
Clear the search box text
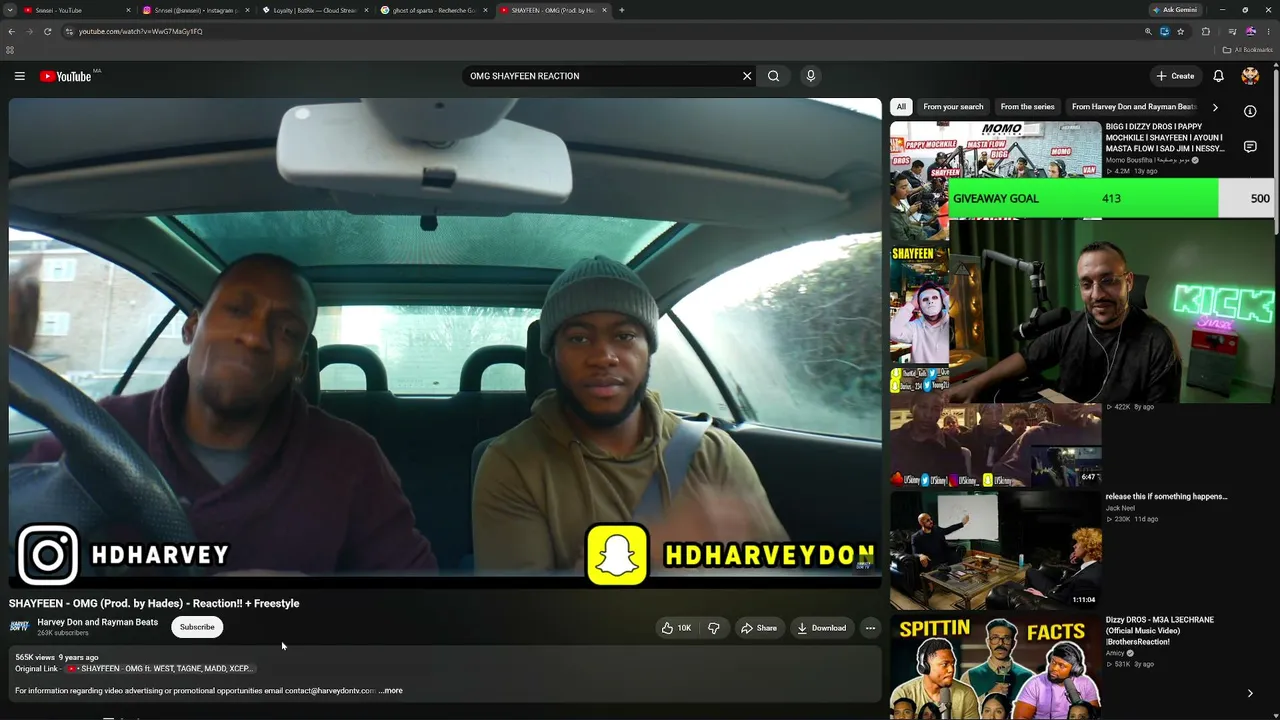(747, 76)
